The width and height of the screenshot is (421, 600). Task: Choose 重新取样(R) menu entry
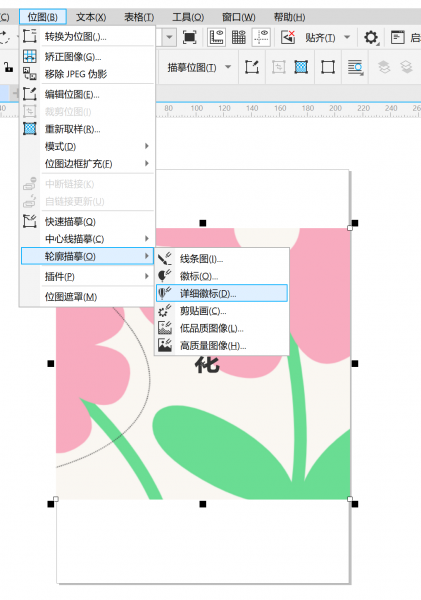[x=87, y=129]
